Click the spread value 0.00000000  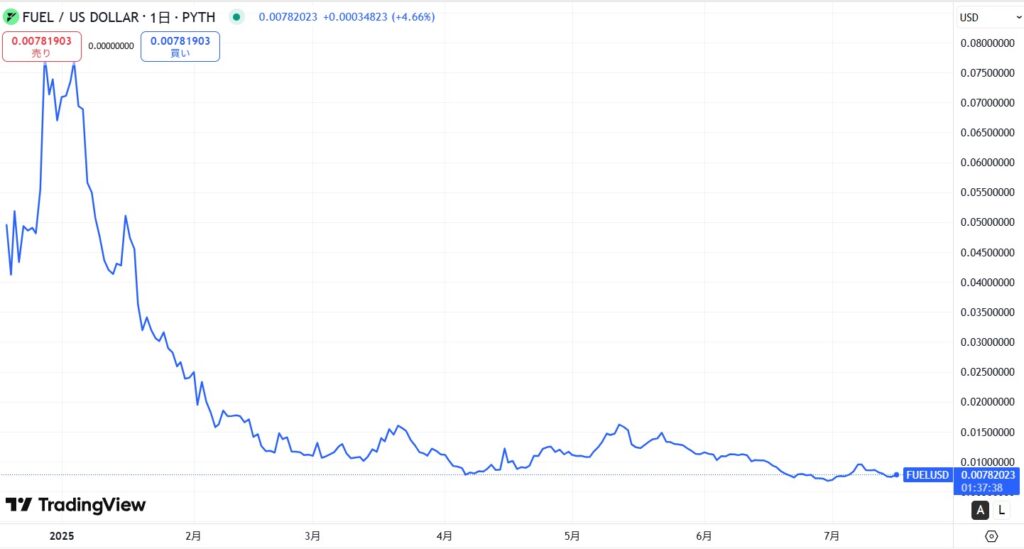pos(111,46)
